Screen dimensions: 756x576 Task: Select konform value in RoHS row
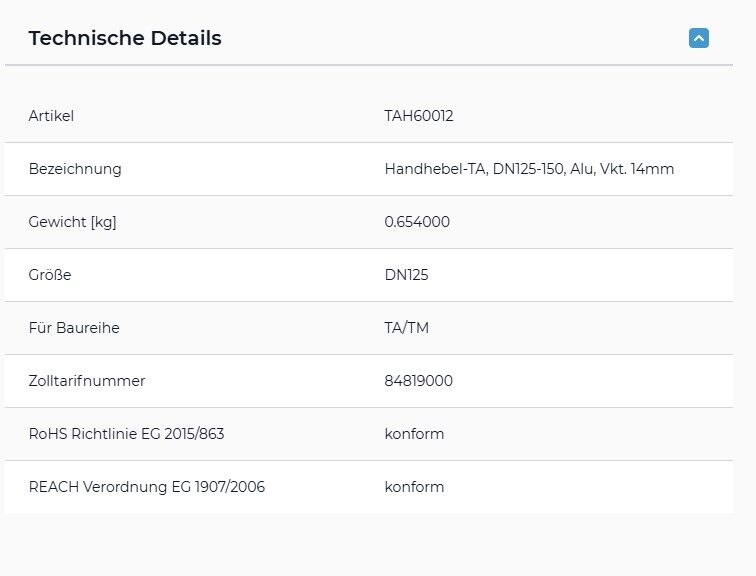[414, 434]
